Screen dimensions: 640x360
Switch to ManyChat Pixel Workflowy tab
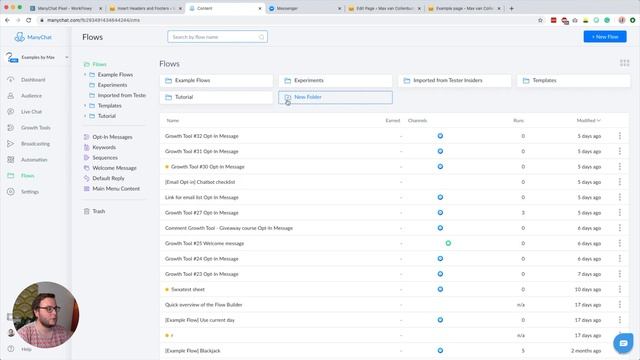click(x=65, y=8)
